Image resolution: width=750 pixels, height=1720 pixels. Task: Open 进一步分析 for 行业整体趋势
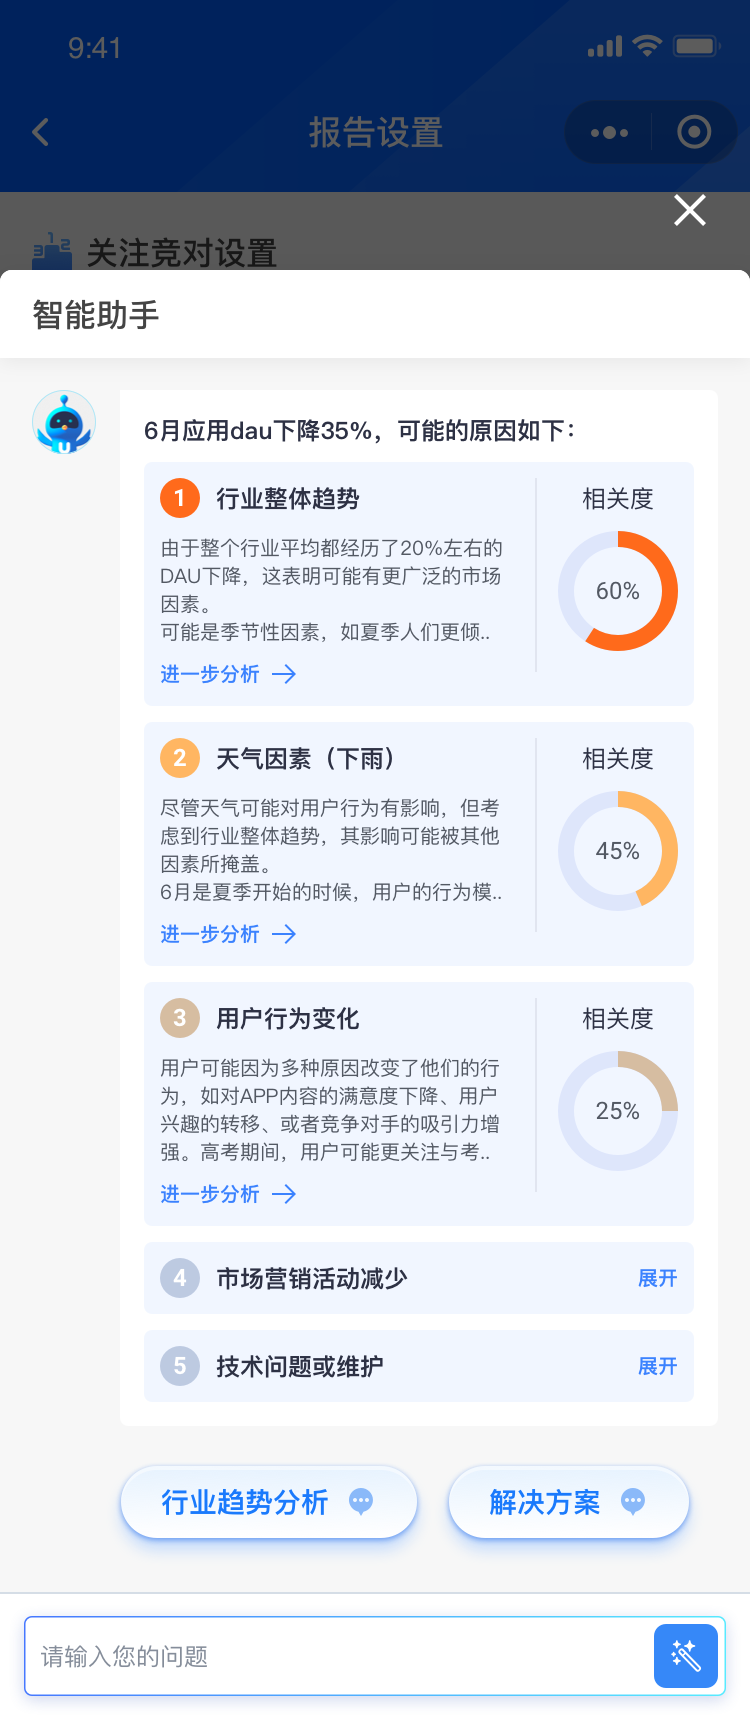pyautogui.click(x=228, y=674)
